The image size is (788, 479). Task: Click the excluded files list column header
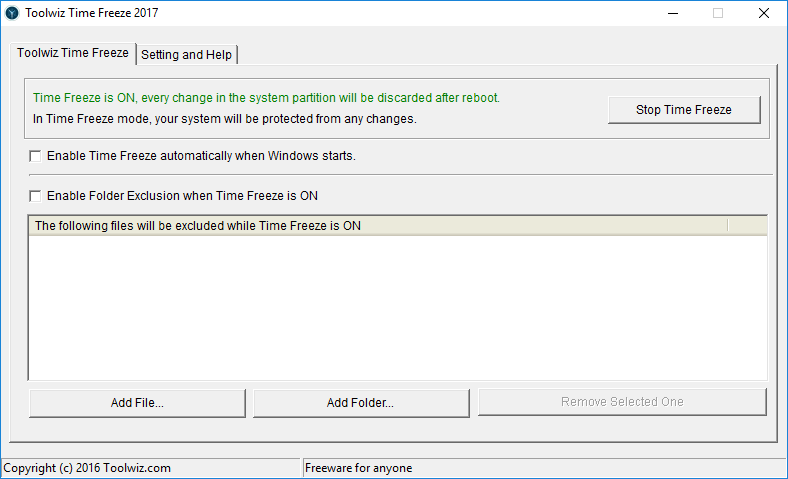378,226
